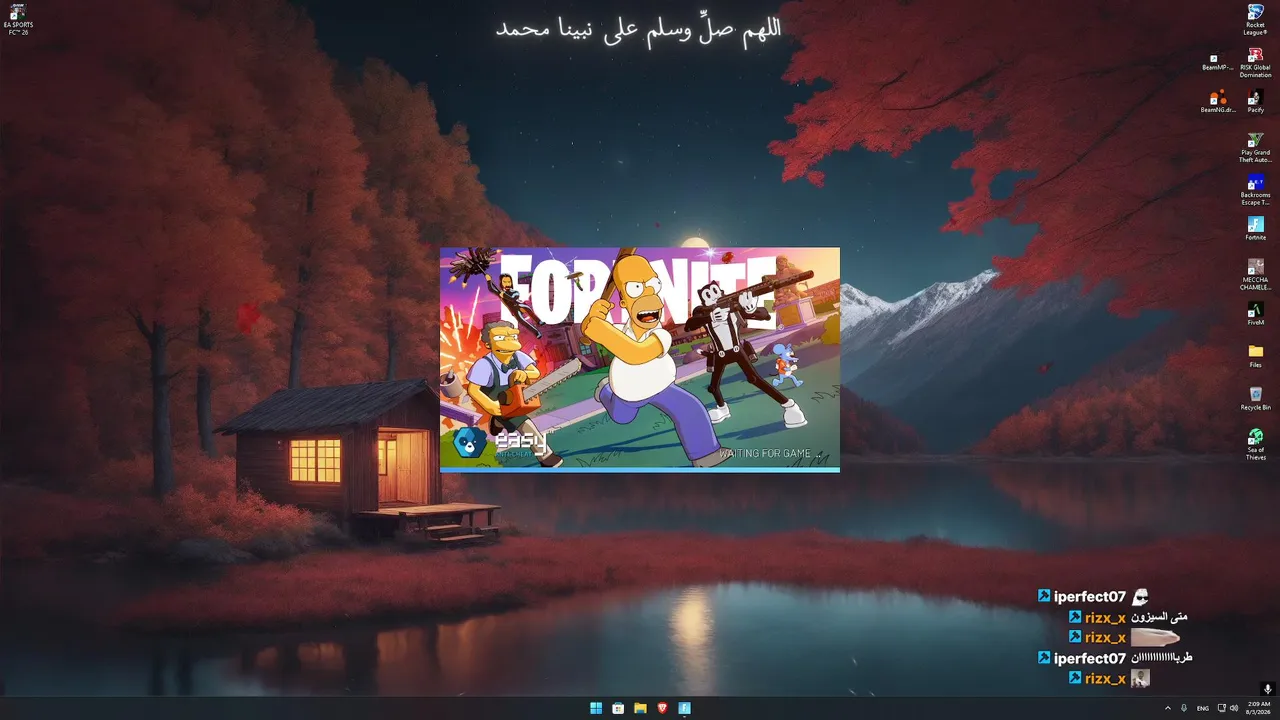
Task: Click the Fortnite splash screen image
Action: [640, 357]
